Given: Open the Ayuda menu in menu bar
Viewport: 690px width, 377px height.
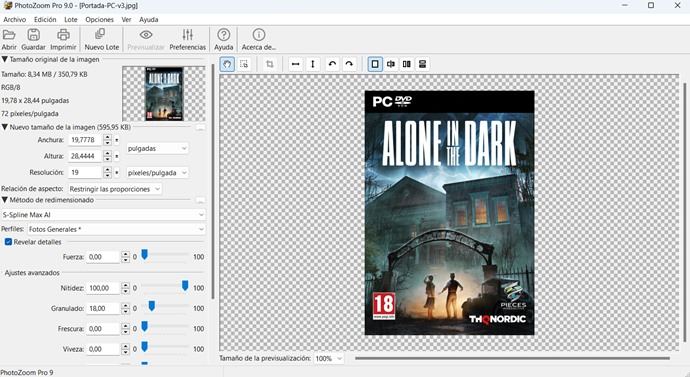Looking at the screenshot, I should point(149,19).
